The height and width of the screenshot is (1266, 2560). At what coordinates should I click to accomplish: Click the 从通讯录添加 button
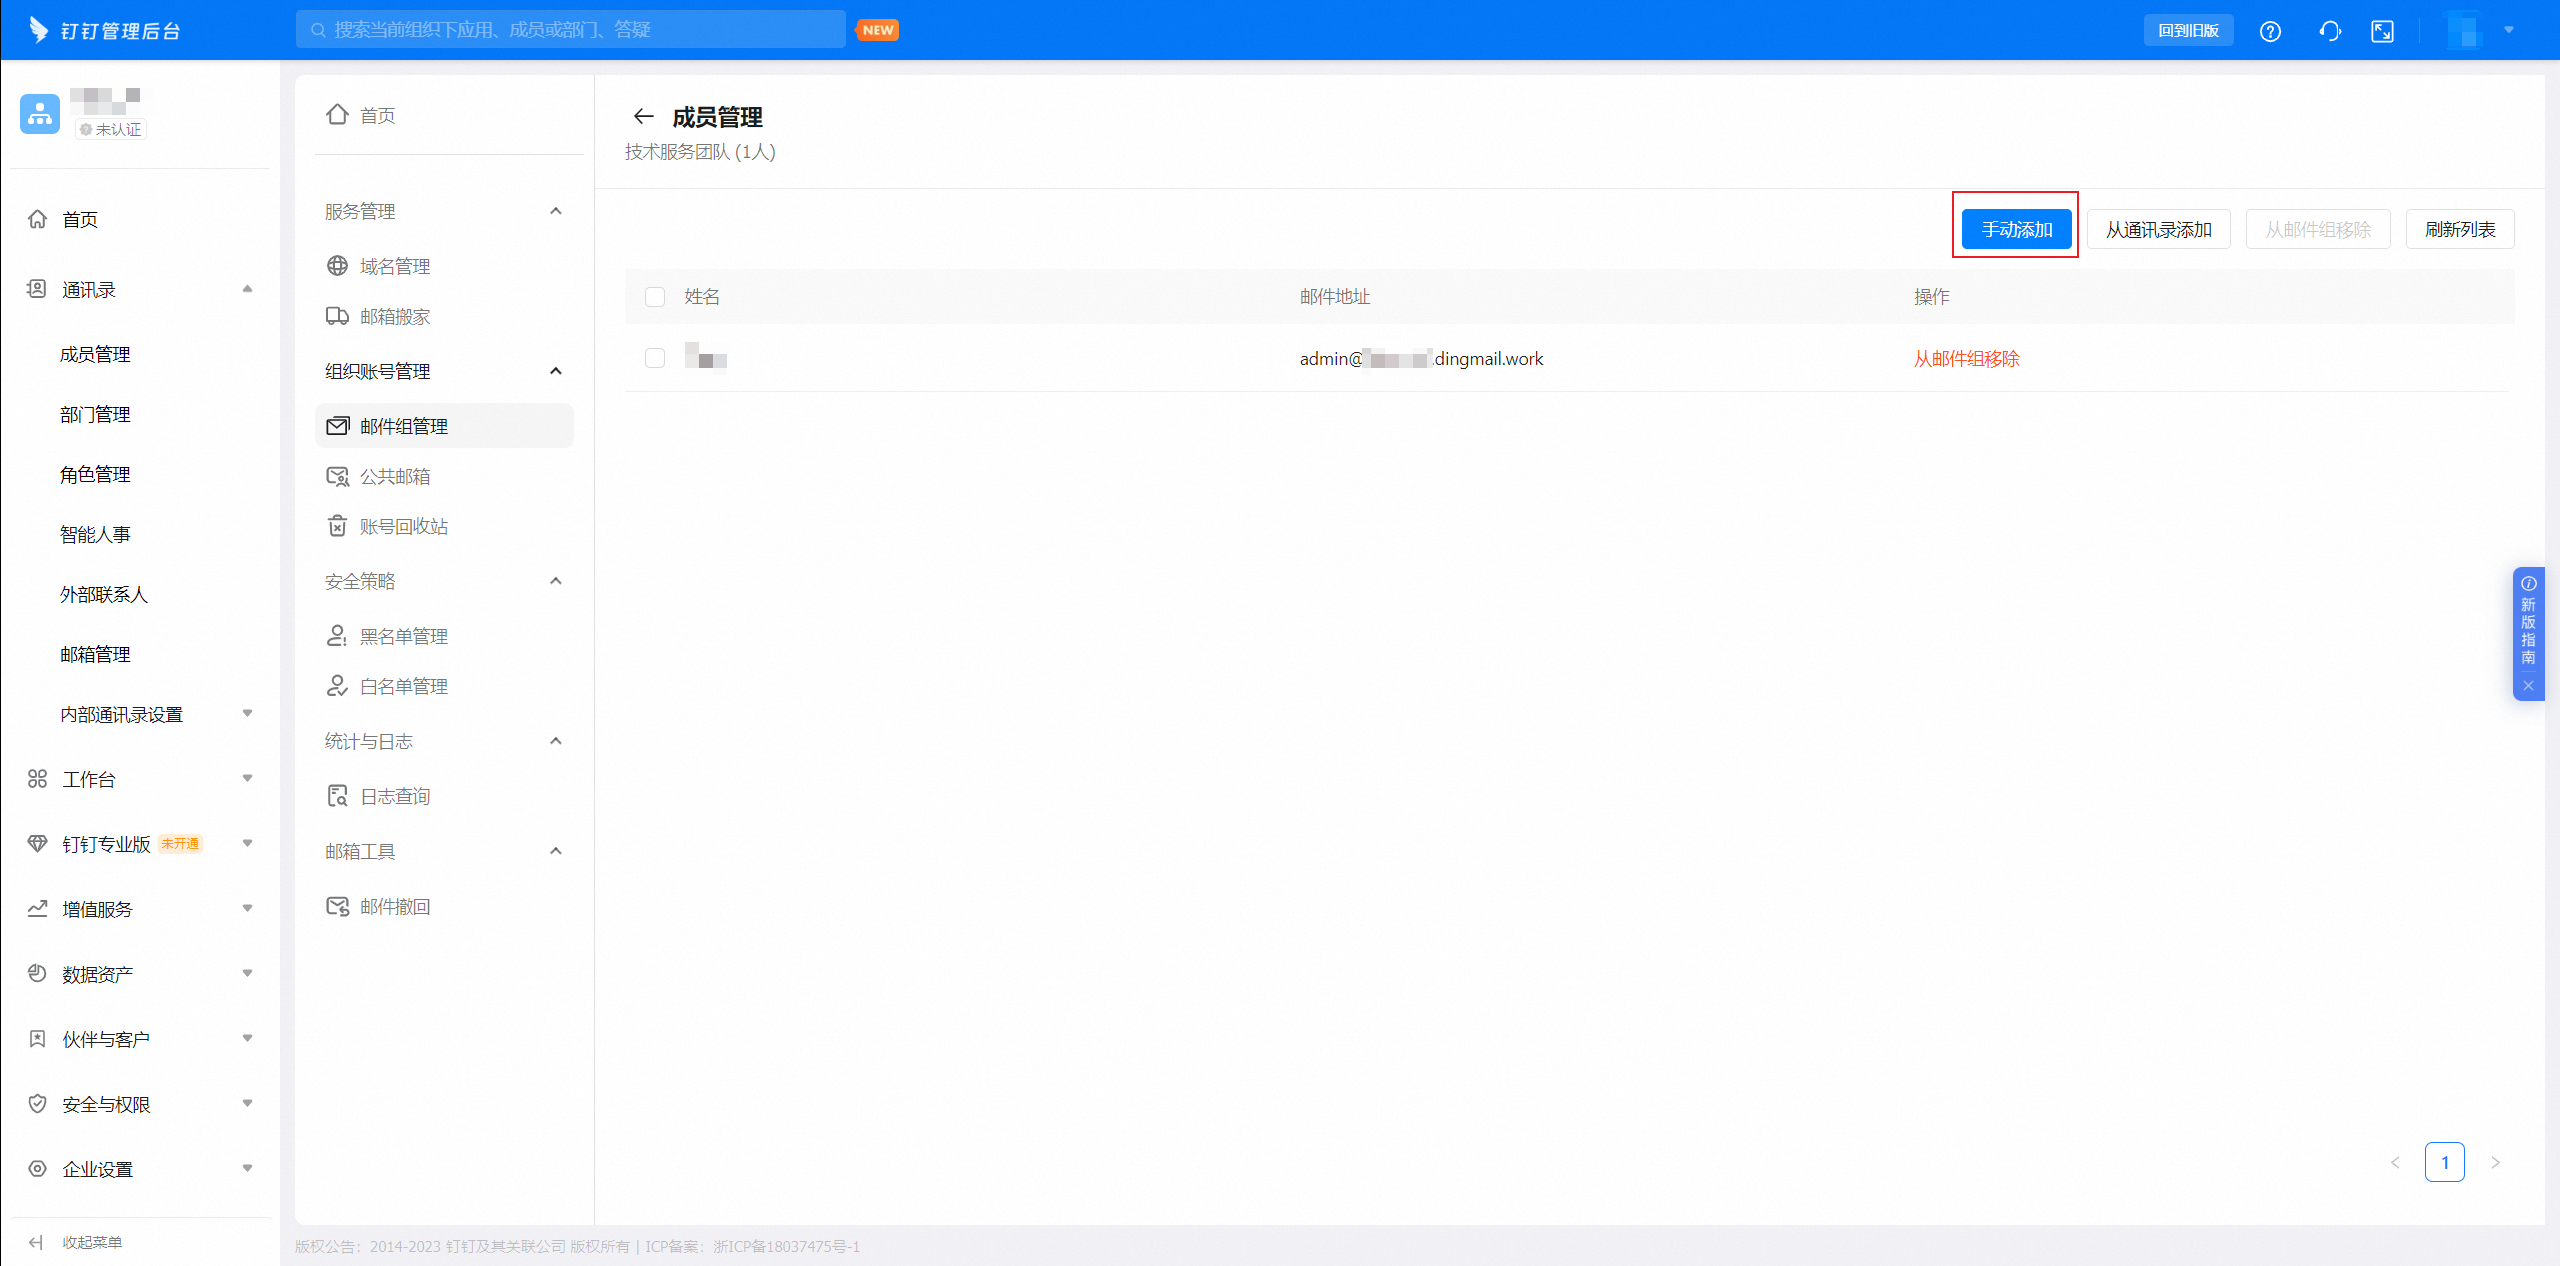coord(2158,229)
